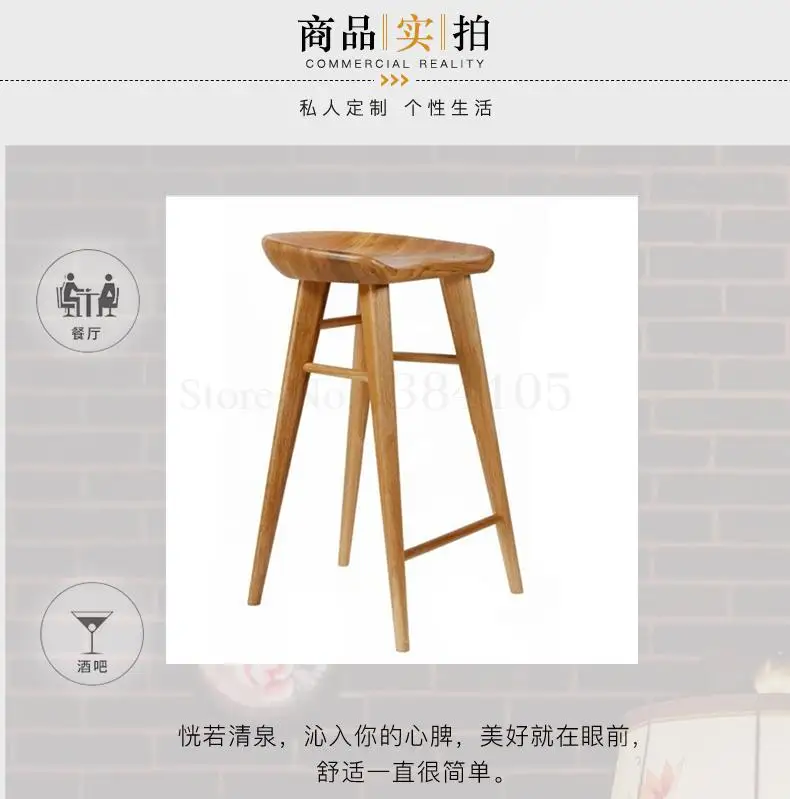The height and width of the screenshot is (799, 790).
Task: Click the black 商 character in heading
Action: (x=317, y=34)
